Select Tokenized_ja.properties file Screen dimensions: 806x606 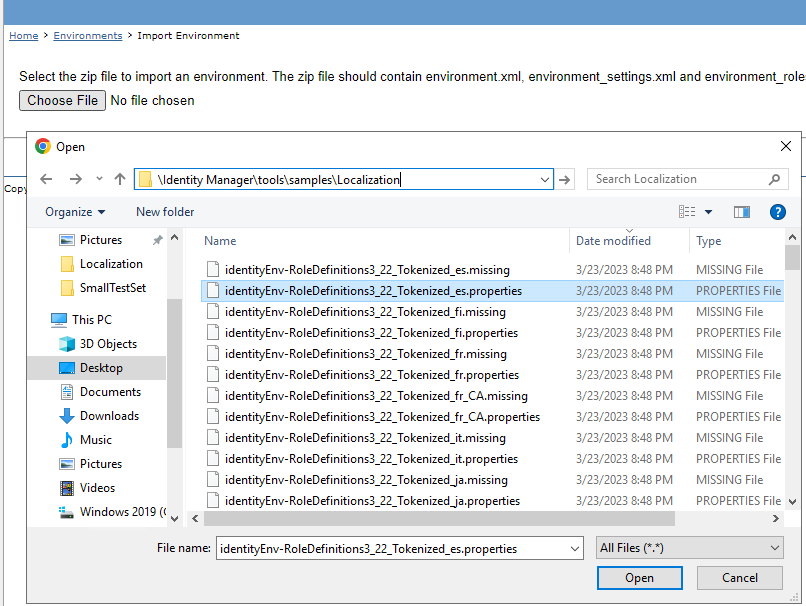tap(492, 501)
